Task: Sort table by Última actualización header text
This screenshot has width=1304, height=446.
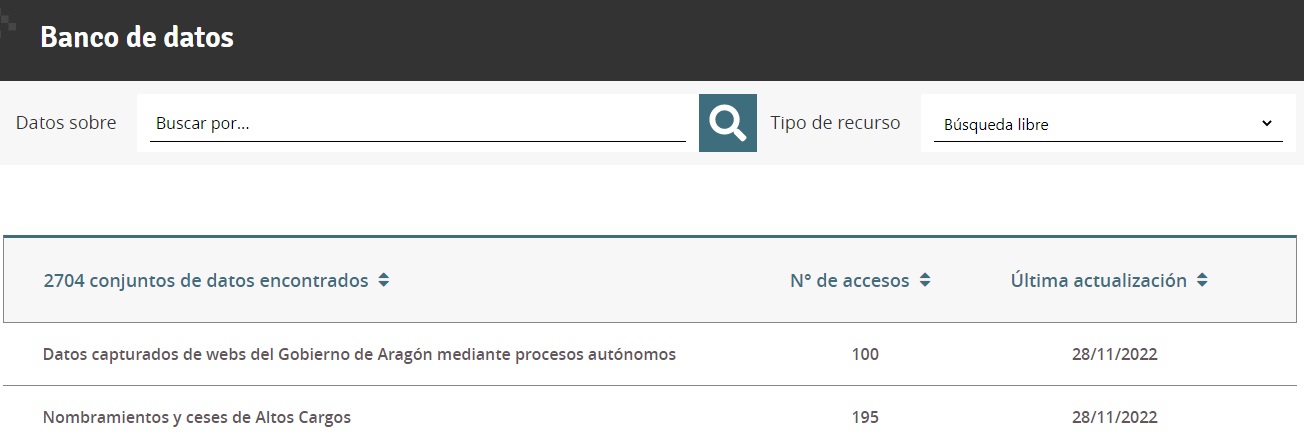Action: 1099,281
